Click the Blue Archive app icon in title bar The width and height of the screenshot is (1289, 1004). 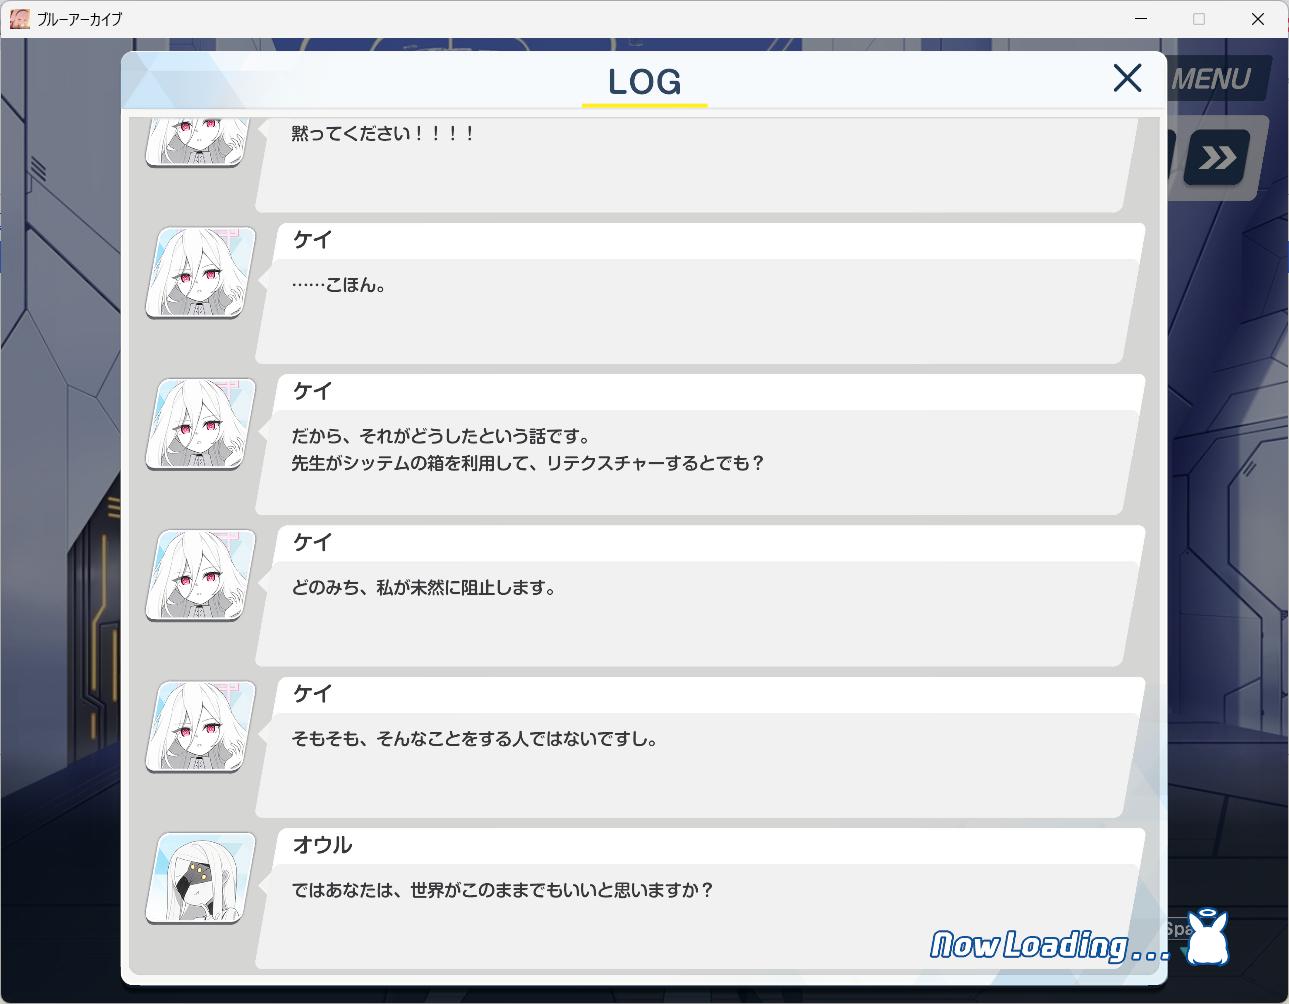20,19
